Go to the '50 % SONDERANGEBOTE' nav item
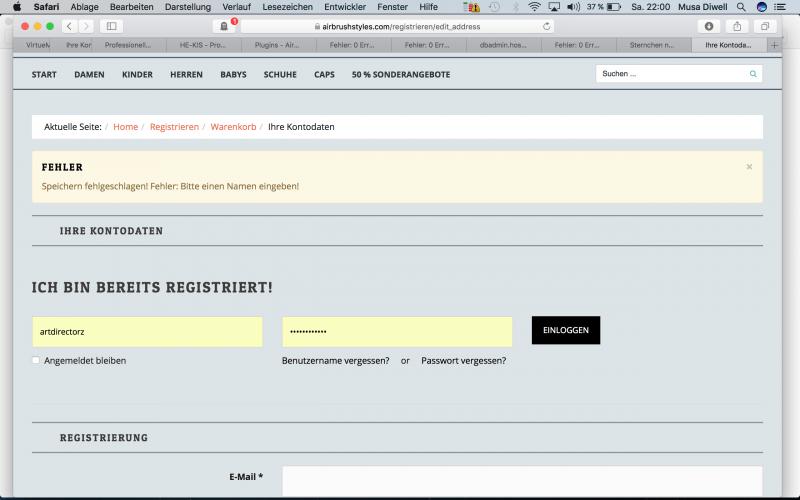Screen dimensions: 800x500 tap(400, 74)
